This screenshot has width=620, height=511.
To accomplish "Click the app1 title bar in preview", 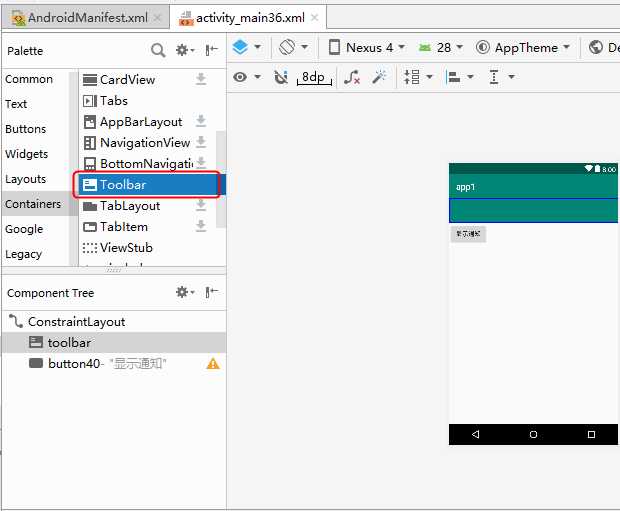I will (x=533, y=186).
